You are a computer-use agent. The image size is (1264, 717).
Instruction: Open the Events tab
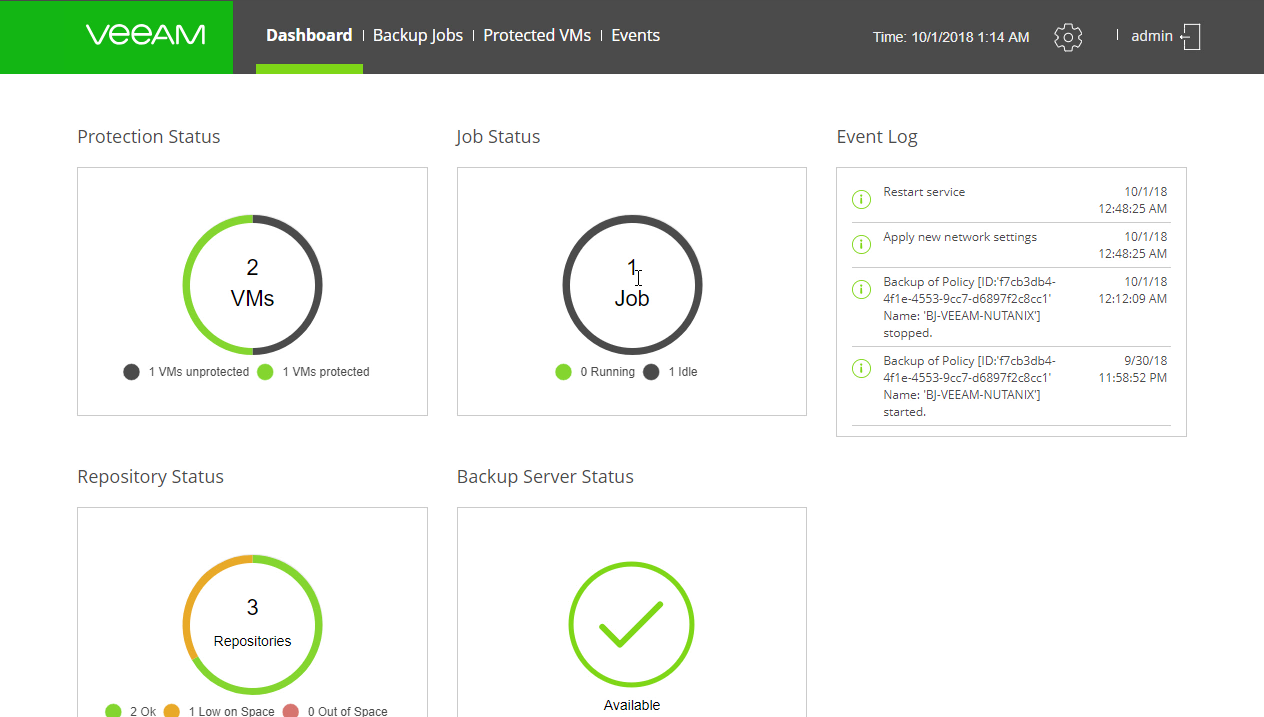pos(636,35)
